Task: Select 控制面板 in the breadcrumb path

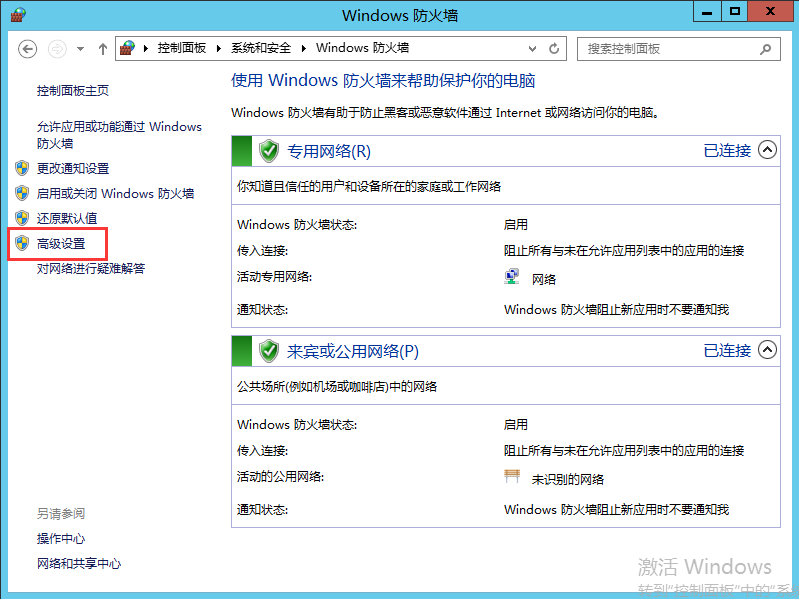Action: click(182, 48)
